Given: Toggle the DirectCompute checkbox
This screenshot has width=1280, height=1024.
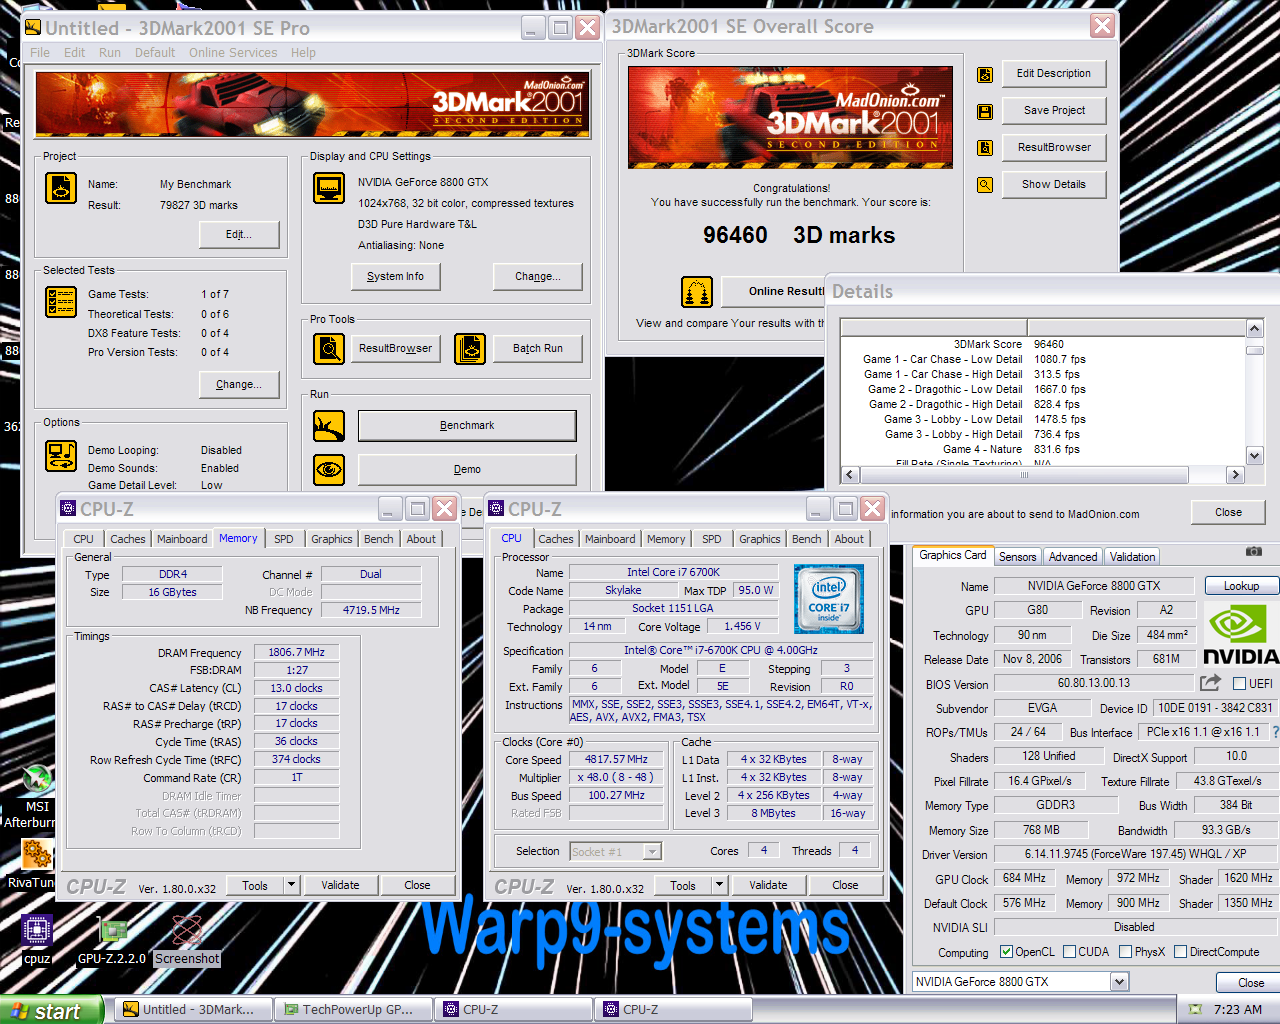Looking at the screenshot, I should [1180, 952].
